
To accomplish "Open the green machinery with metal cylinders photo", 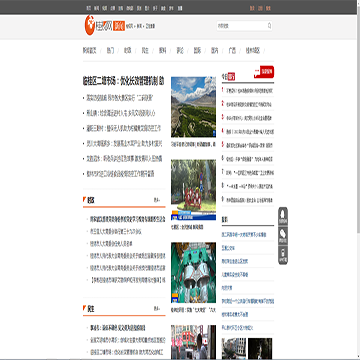I will [193, 272].
